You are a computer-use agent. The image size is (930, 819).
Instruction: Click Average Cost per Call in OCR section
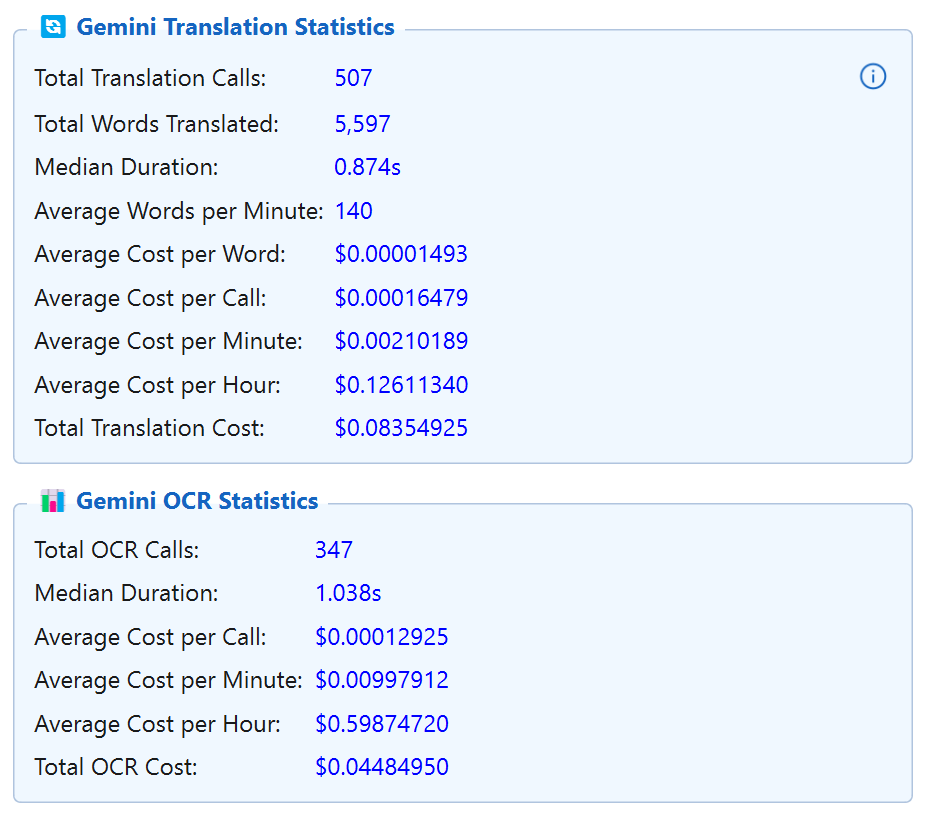tap(151, 638)
